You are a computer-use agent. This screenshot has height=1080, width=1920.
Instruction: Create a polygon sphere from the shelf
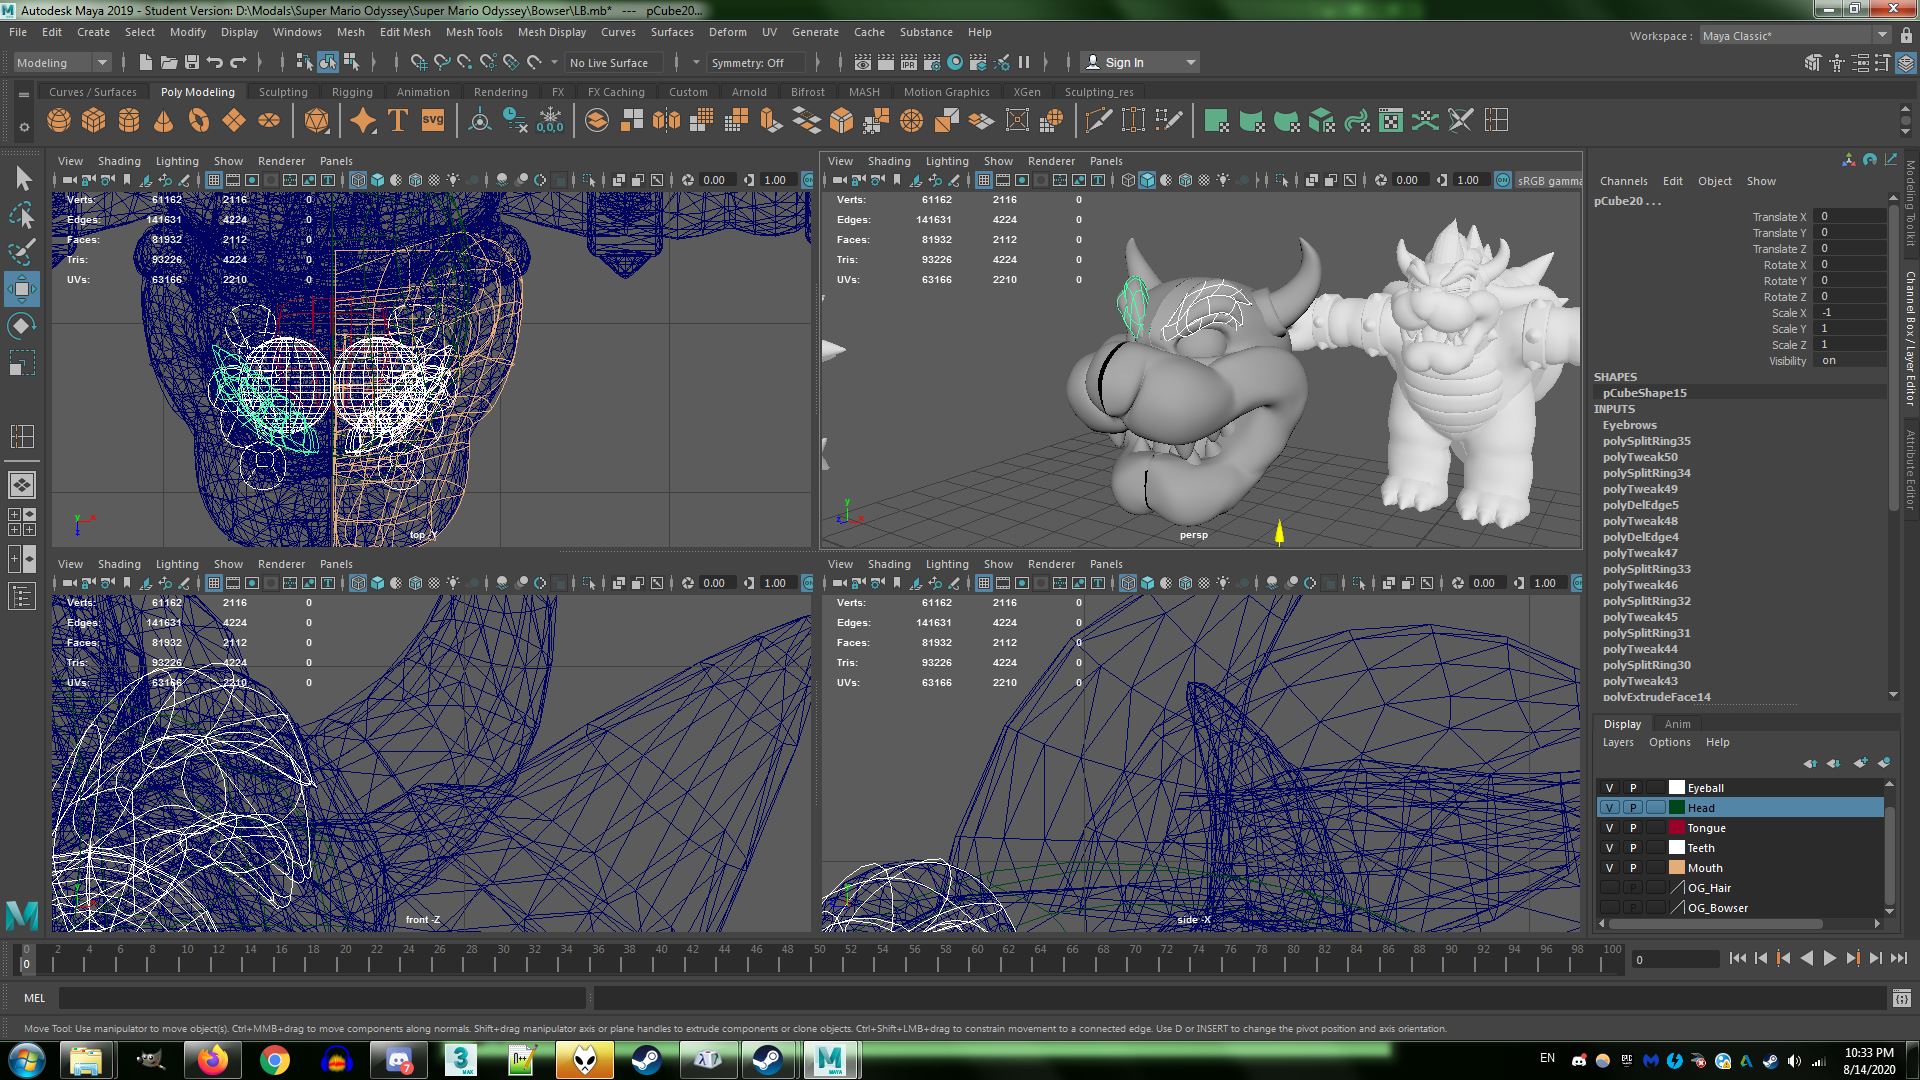[x=59, y=121]
